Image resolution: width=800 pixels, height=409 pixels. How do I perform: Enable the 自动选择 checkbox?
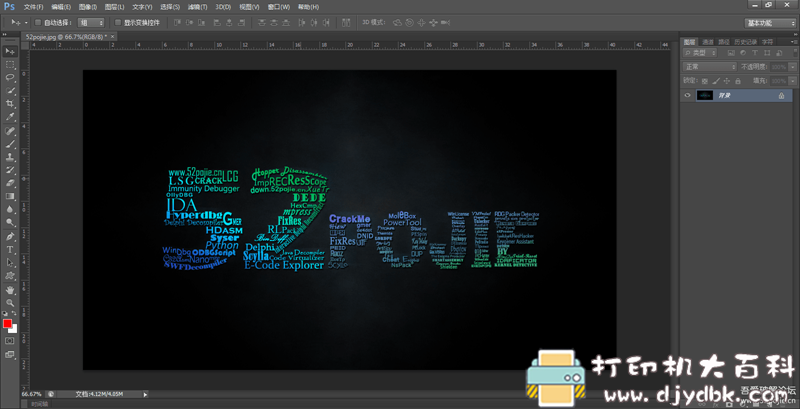pos(38,22)
